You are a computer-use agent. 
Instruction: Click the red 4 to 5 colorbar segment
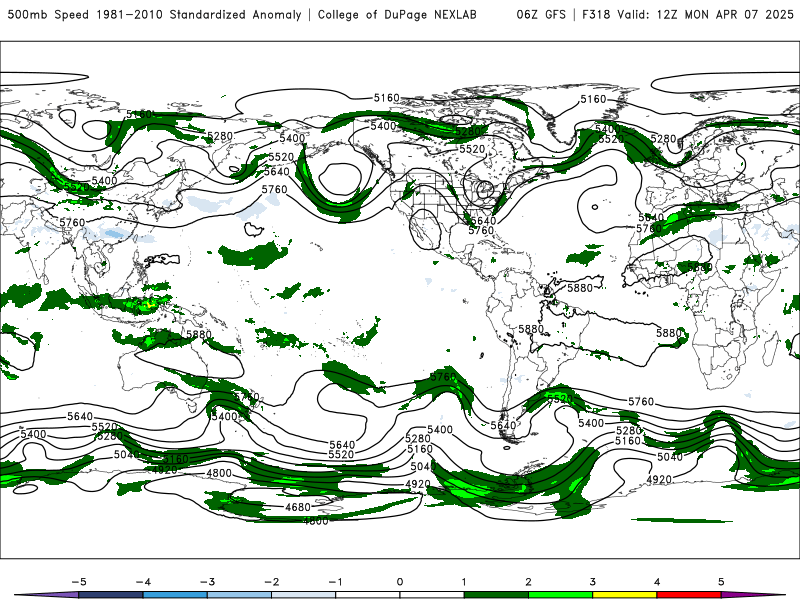point(689,595)
